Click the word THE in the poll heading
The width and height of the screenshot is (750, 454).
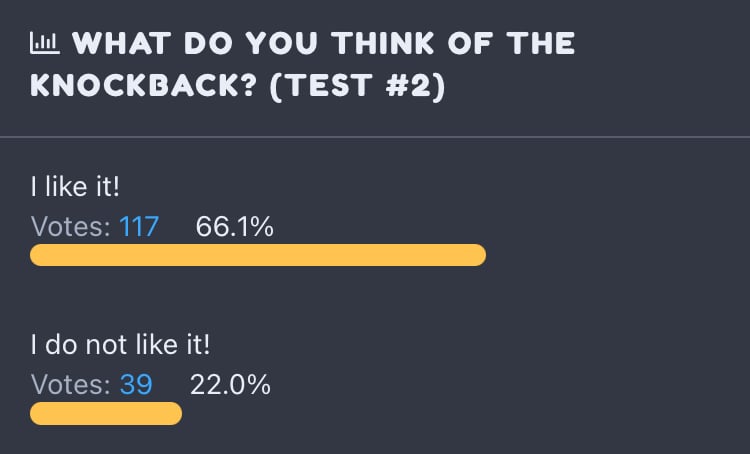(541, 44)
